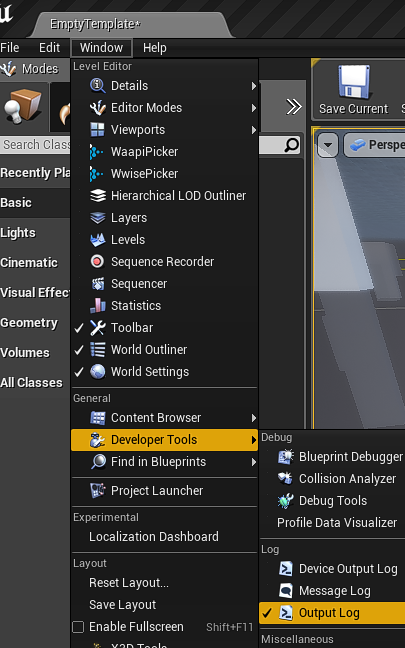405x648 pixels.
Task: Click the Hierarchical LOD Outliner icon
Action: point(98,195)
